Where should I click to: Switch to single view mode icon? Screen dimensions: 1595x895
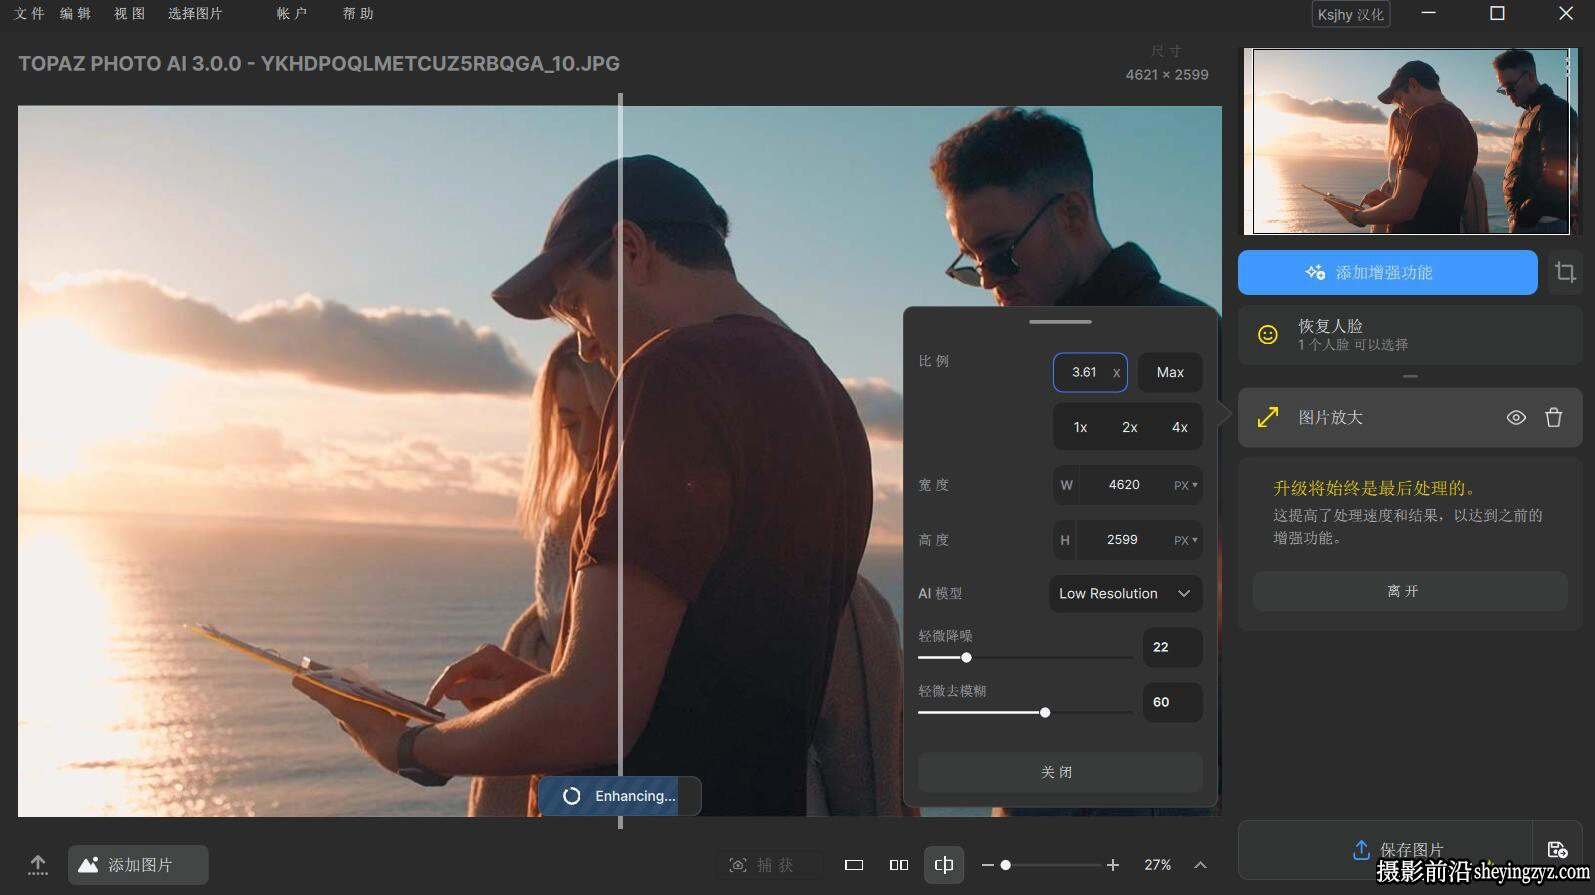click(x=854, y=865)
